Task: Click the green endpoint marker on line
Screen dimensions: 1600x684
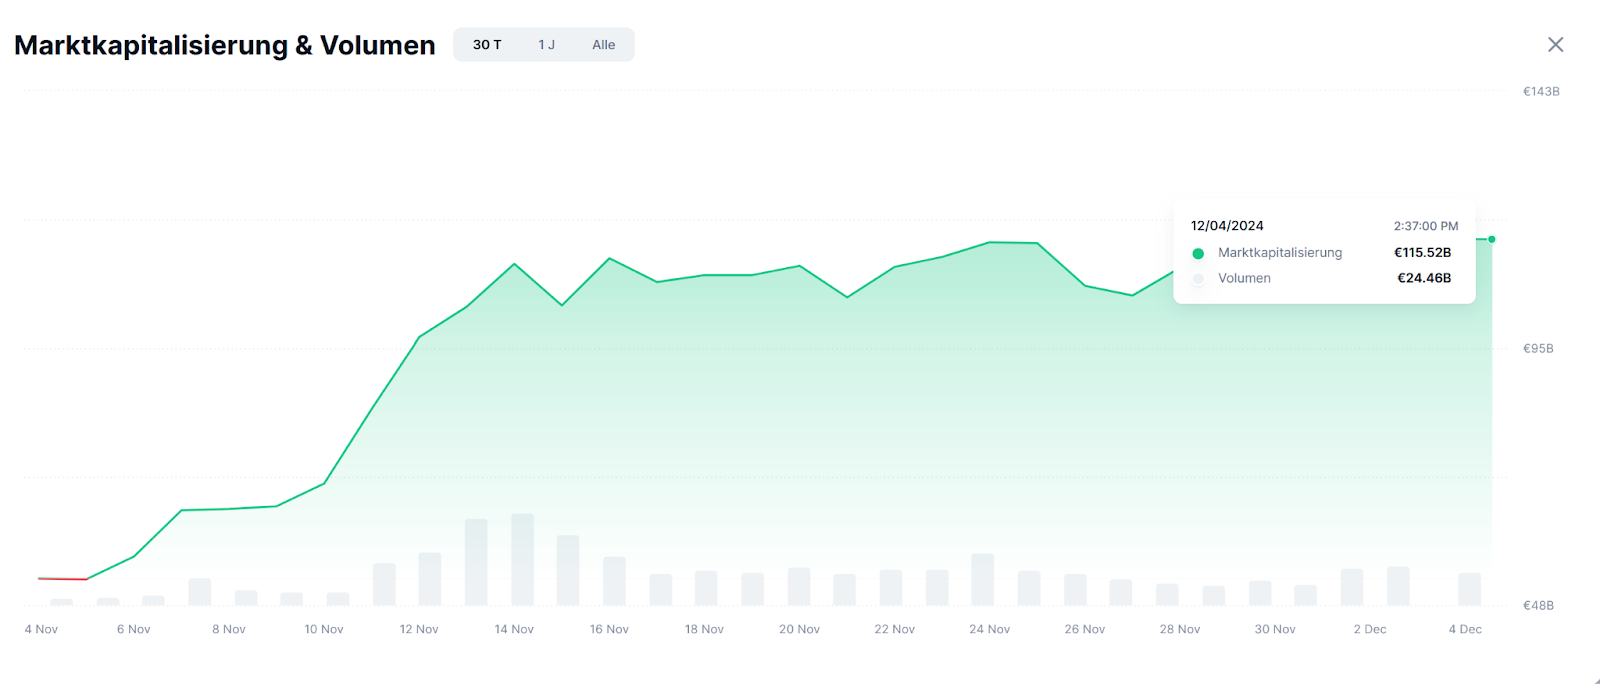Action: tap(1492, 239)
